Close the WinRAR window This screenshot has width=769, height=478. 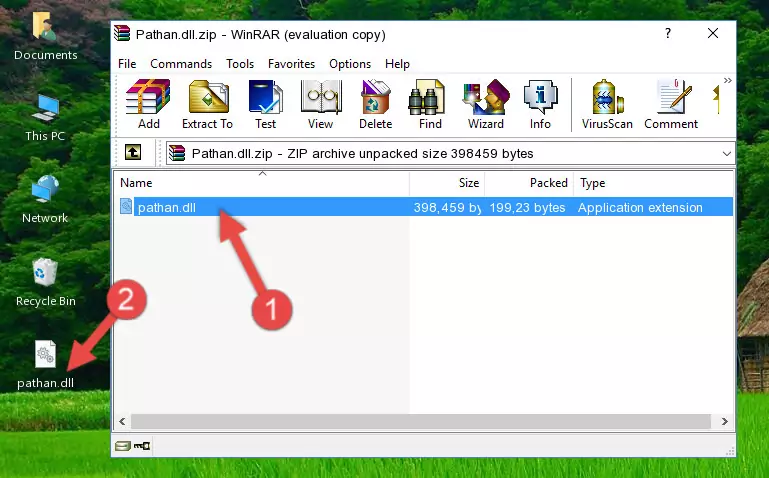click(x=713, y=33)
